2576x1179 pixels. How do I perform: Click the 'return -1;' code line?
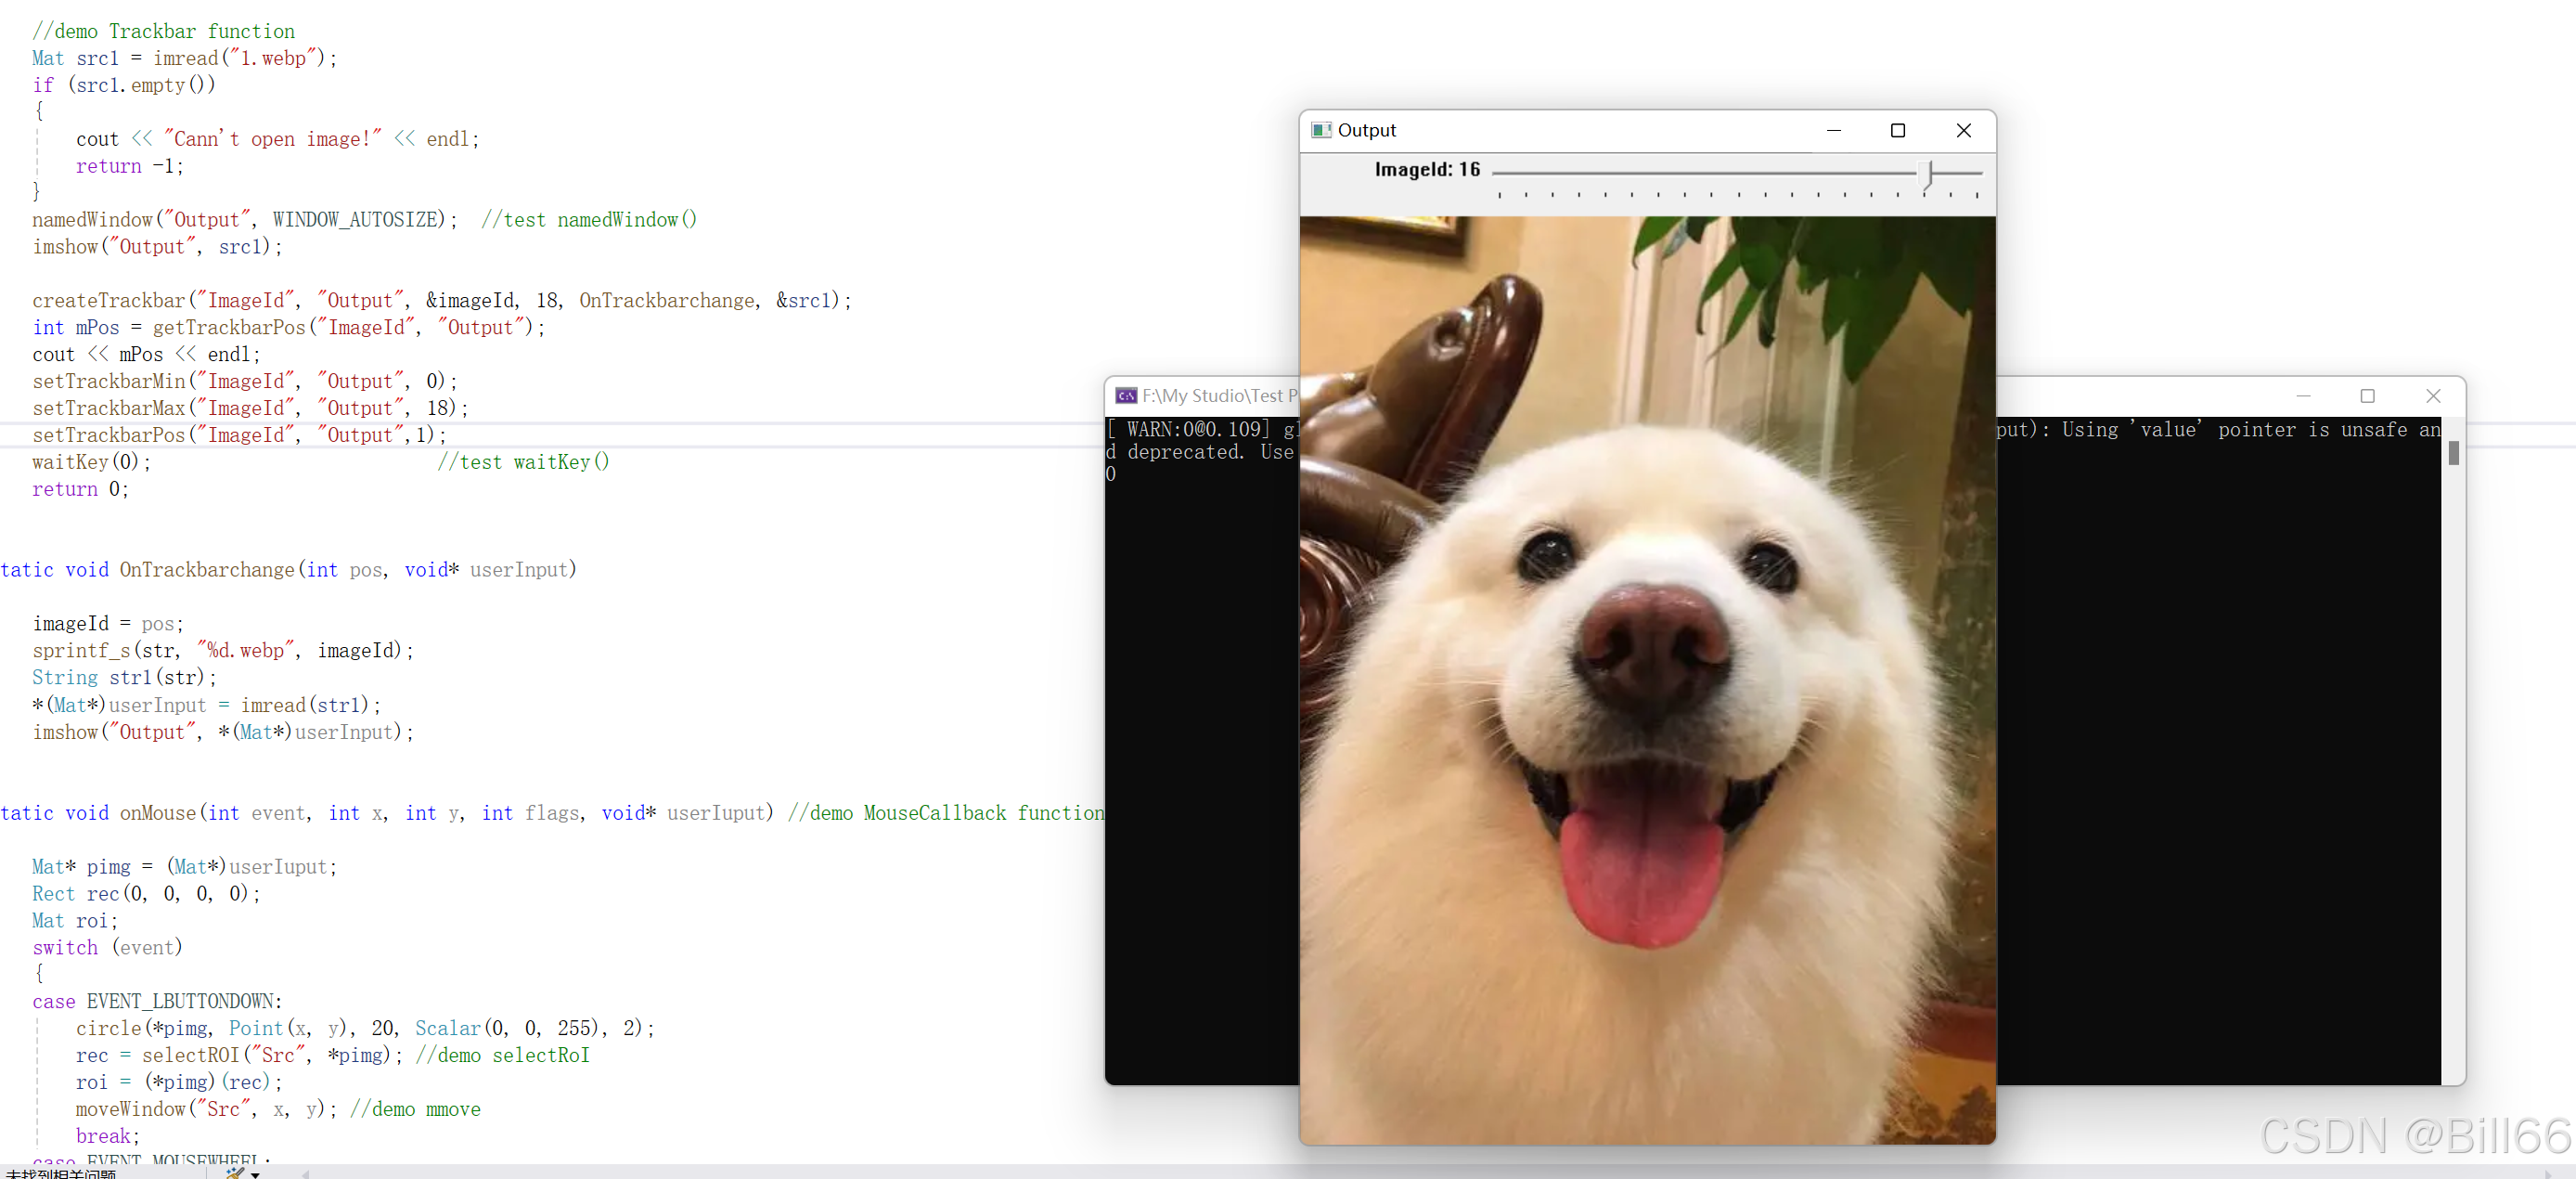[130, 166]
